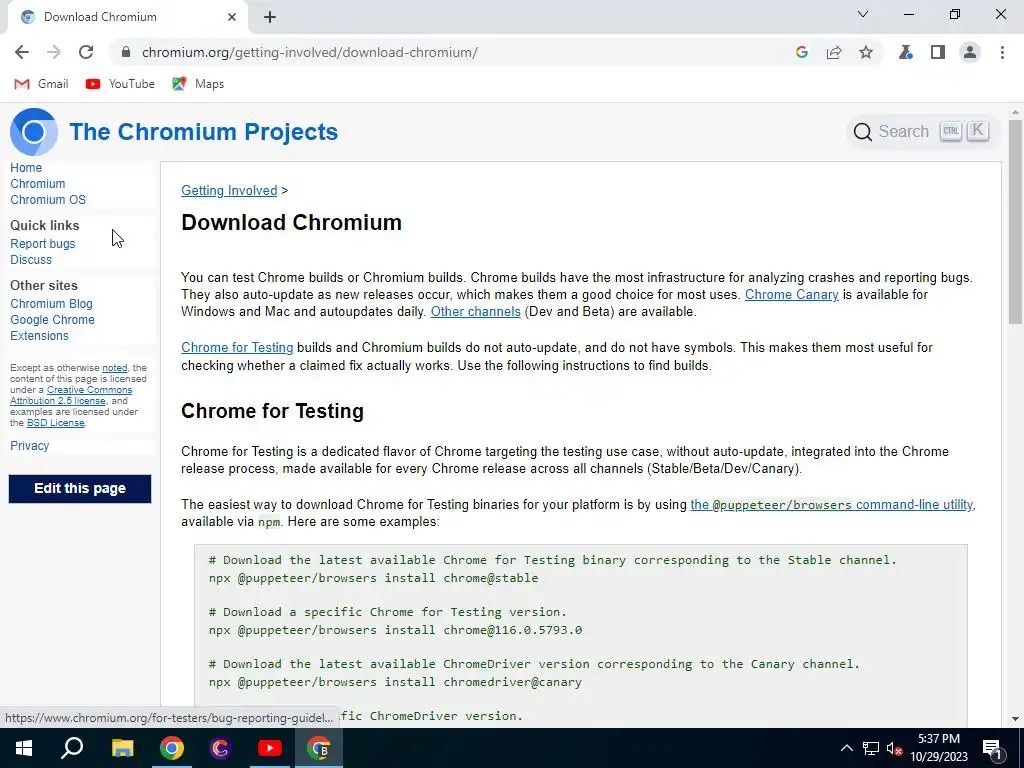
Task: Share this page icon
Action: [834, 52]
